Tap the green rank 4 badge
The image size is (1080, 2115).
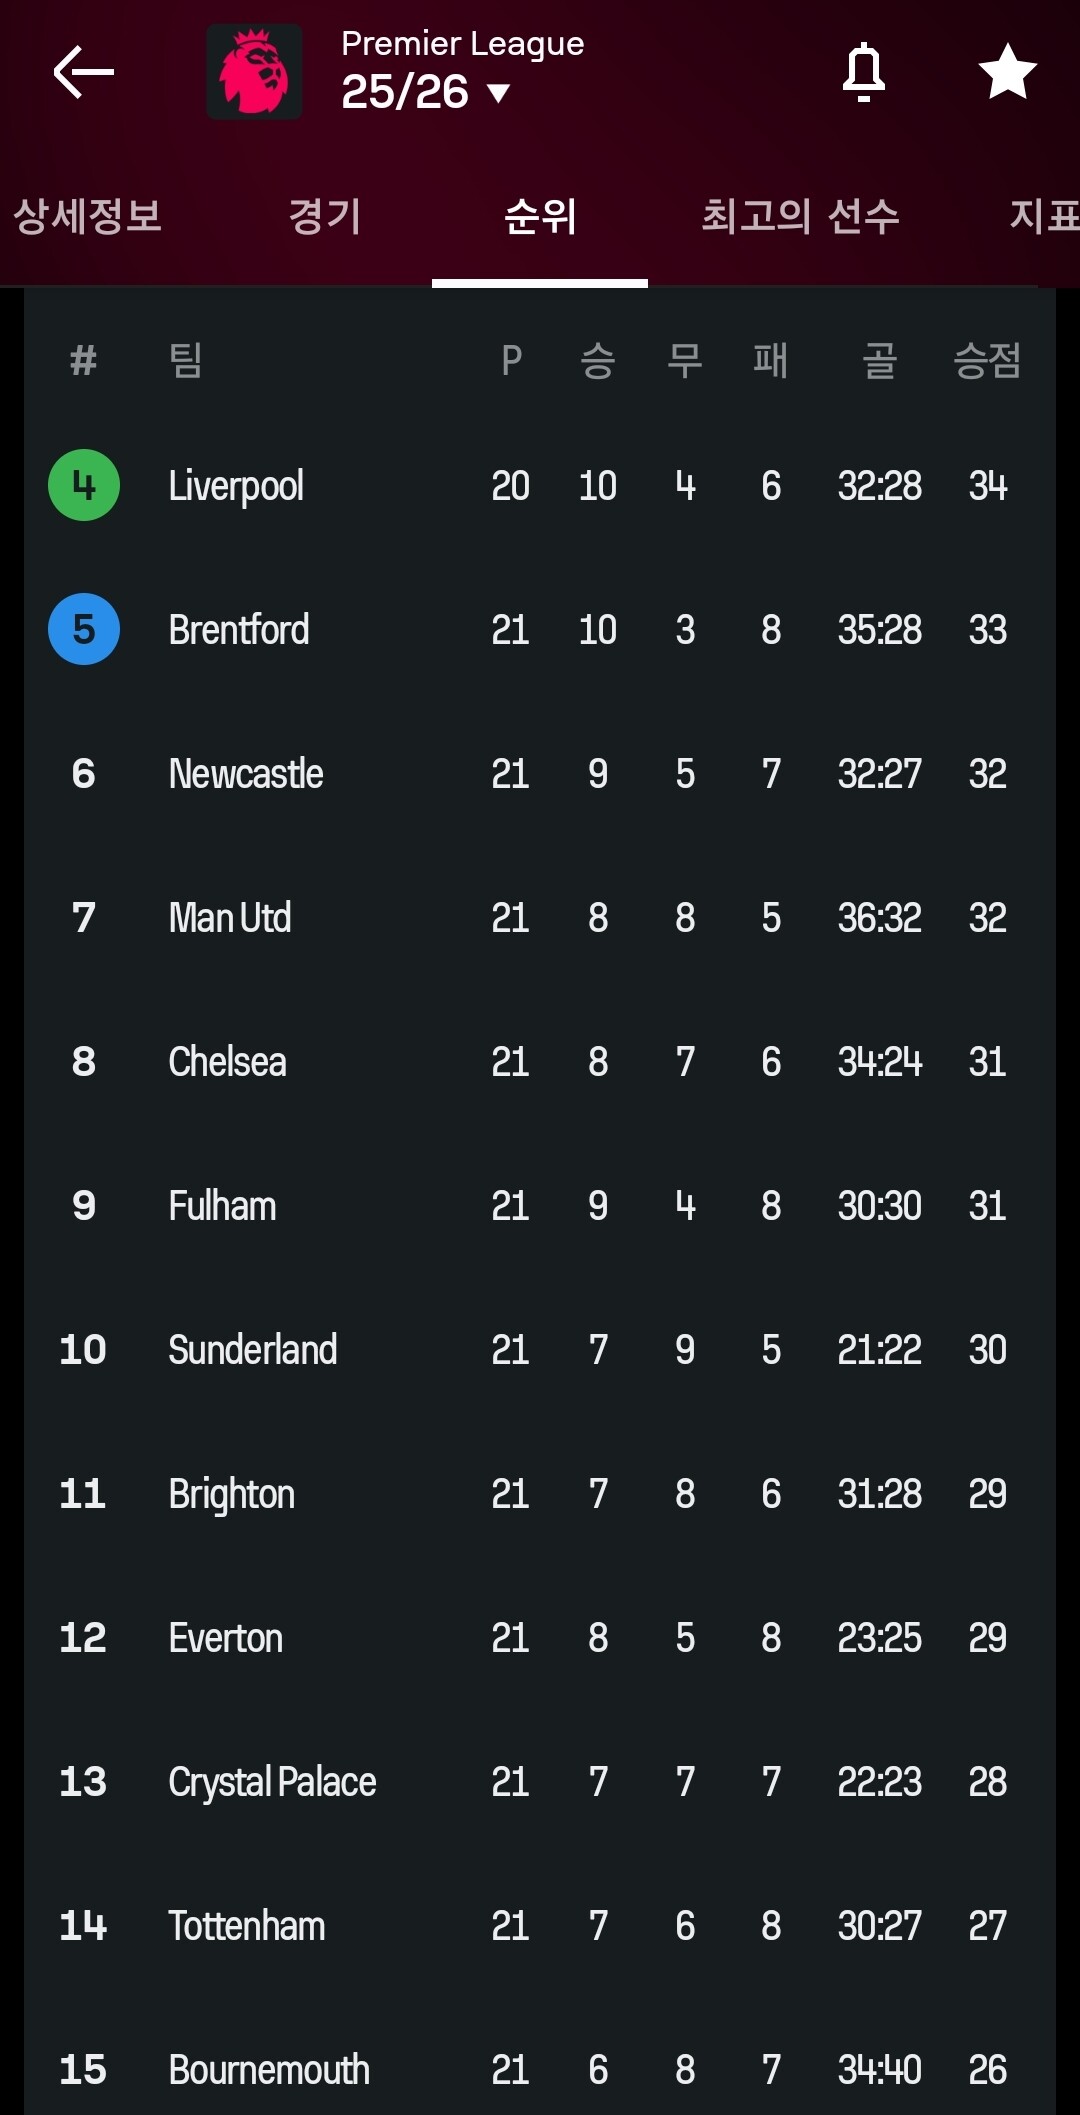pos(84,486)
